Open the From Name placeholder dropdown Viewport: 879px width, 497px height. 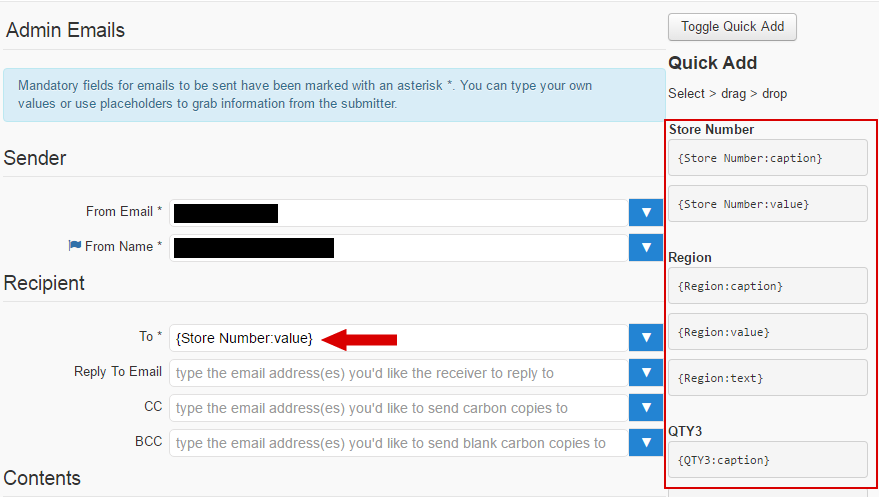pyautogui.click(x=646, y=248)
